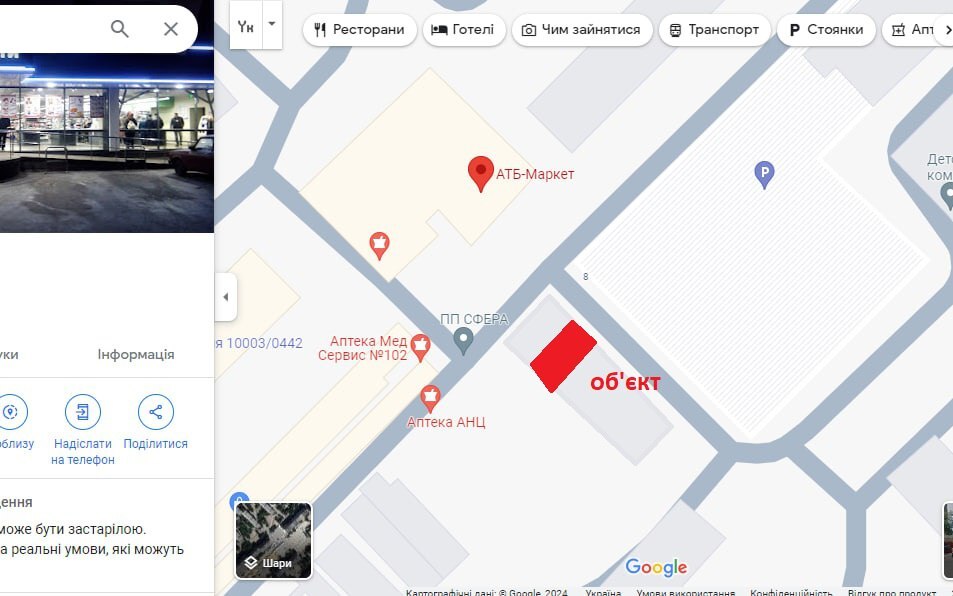Click the Надіслати на телефон icon

83,412
